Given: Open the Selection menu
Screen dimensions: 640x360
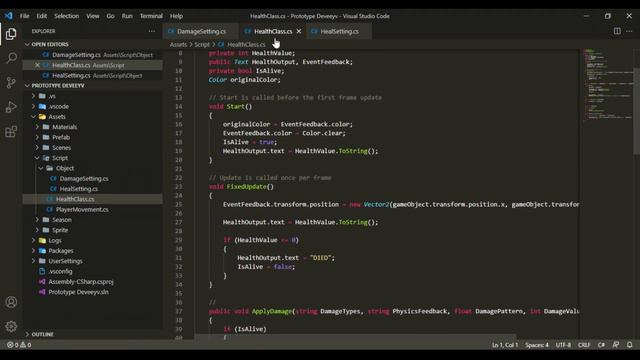Looking at the screenshot, I should coord(67,16).
